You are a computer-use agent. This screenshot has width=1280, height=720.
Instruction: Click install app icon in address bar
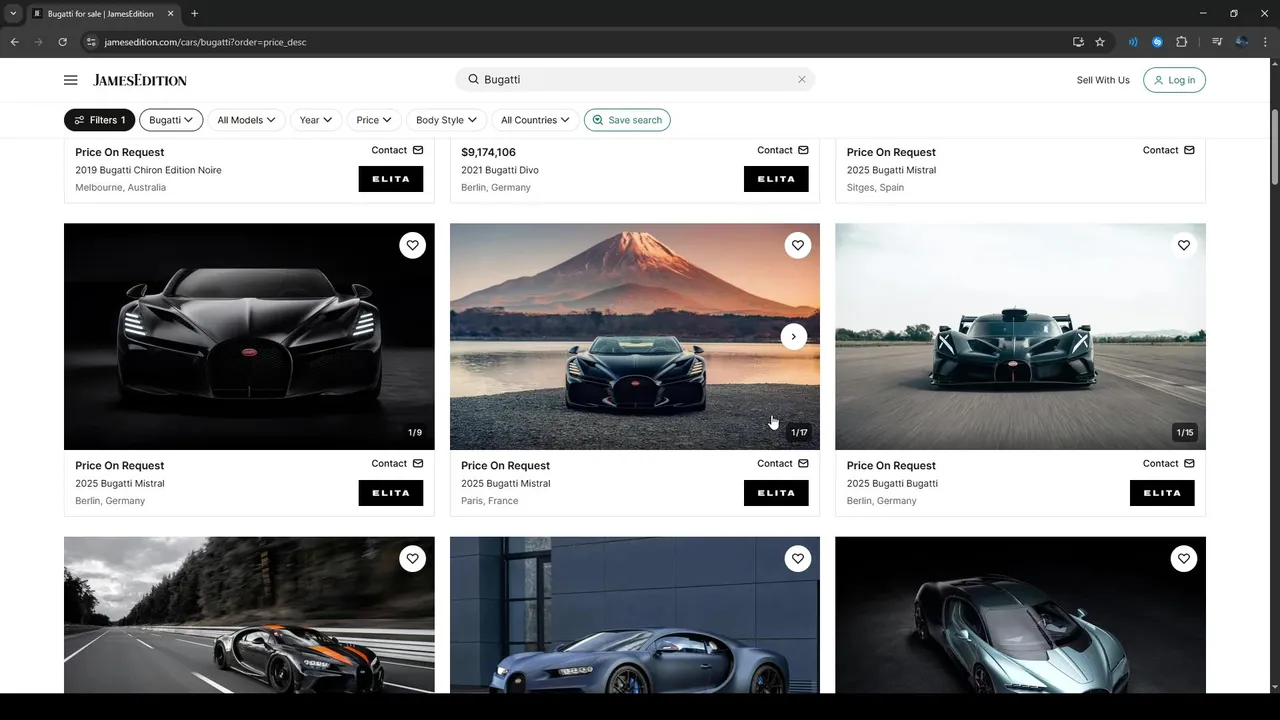pos(1078,42)
